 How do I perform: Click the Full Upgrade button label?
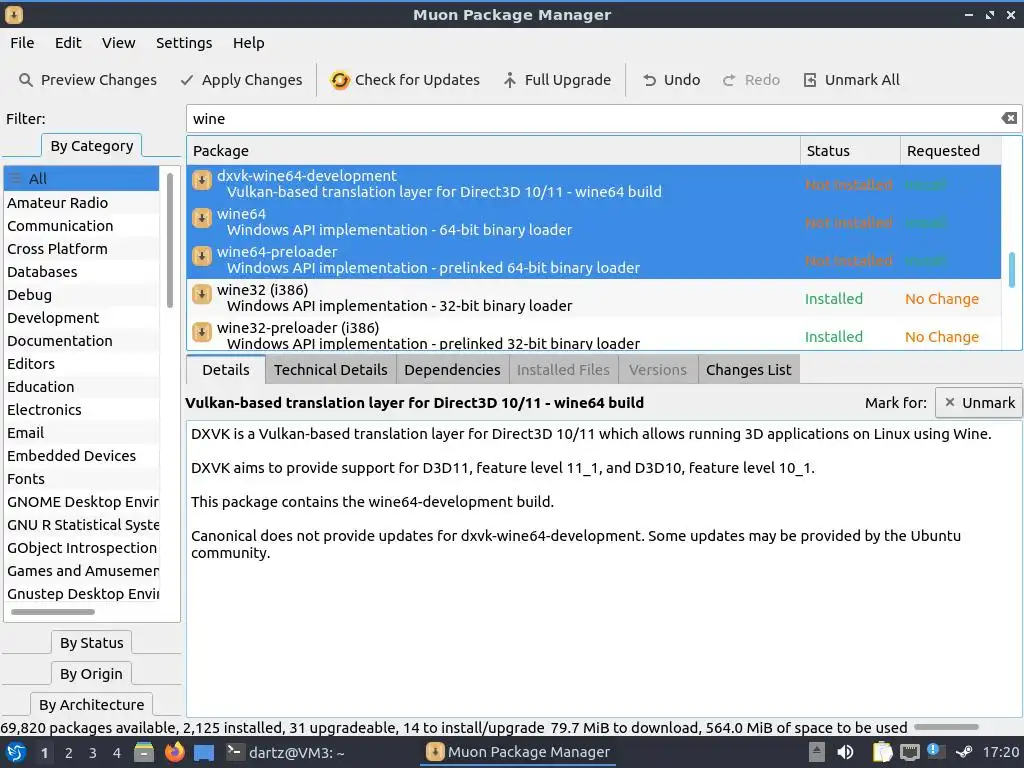point(568,80)
